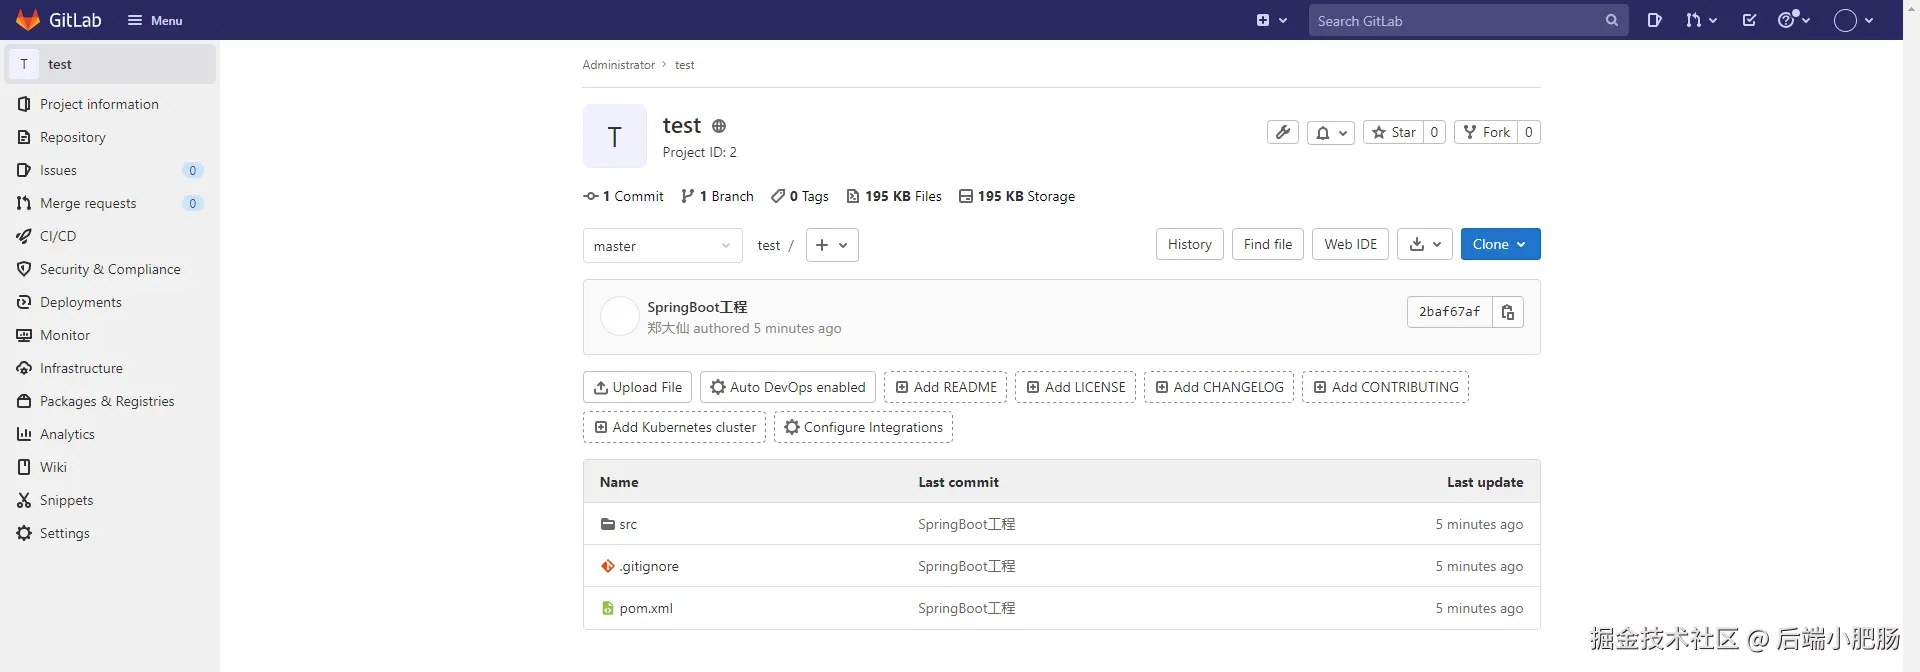Screen dimensions: 1920x672
Task: Star the test project
Action: coord(1394,132)
